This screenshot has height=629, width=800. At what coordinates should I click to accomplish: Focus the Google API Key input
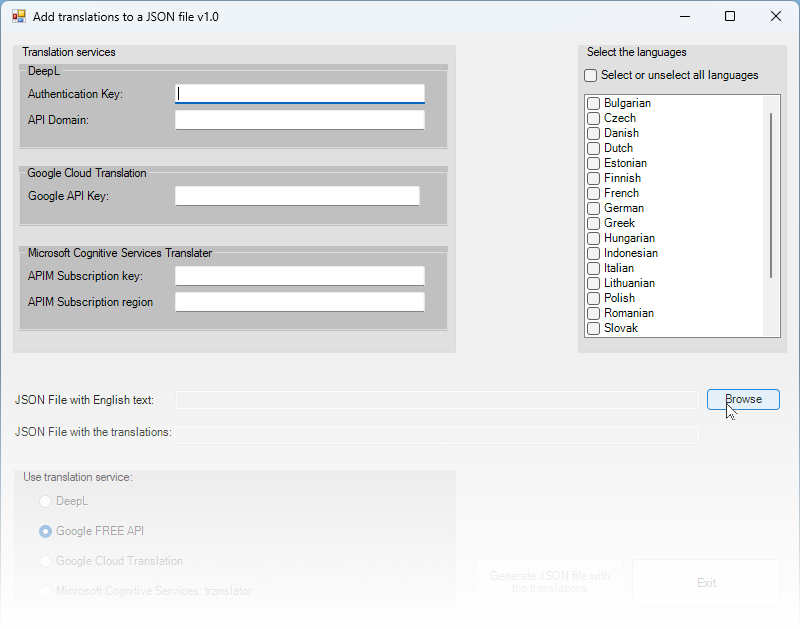[x=297, y=196]
